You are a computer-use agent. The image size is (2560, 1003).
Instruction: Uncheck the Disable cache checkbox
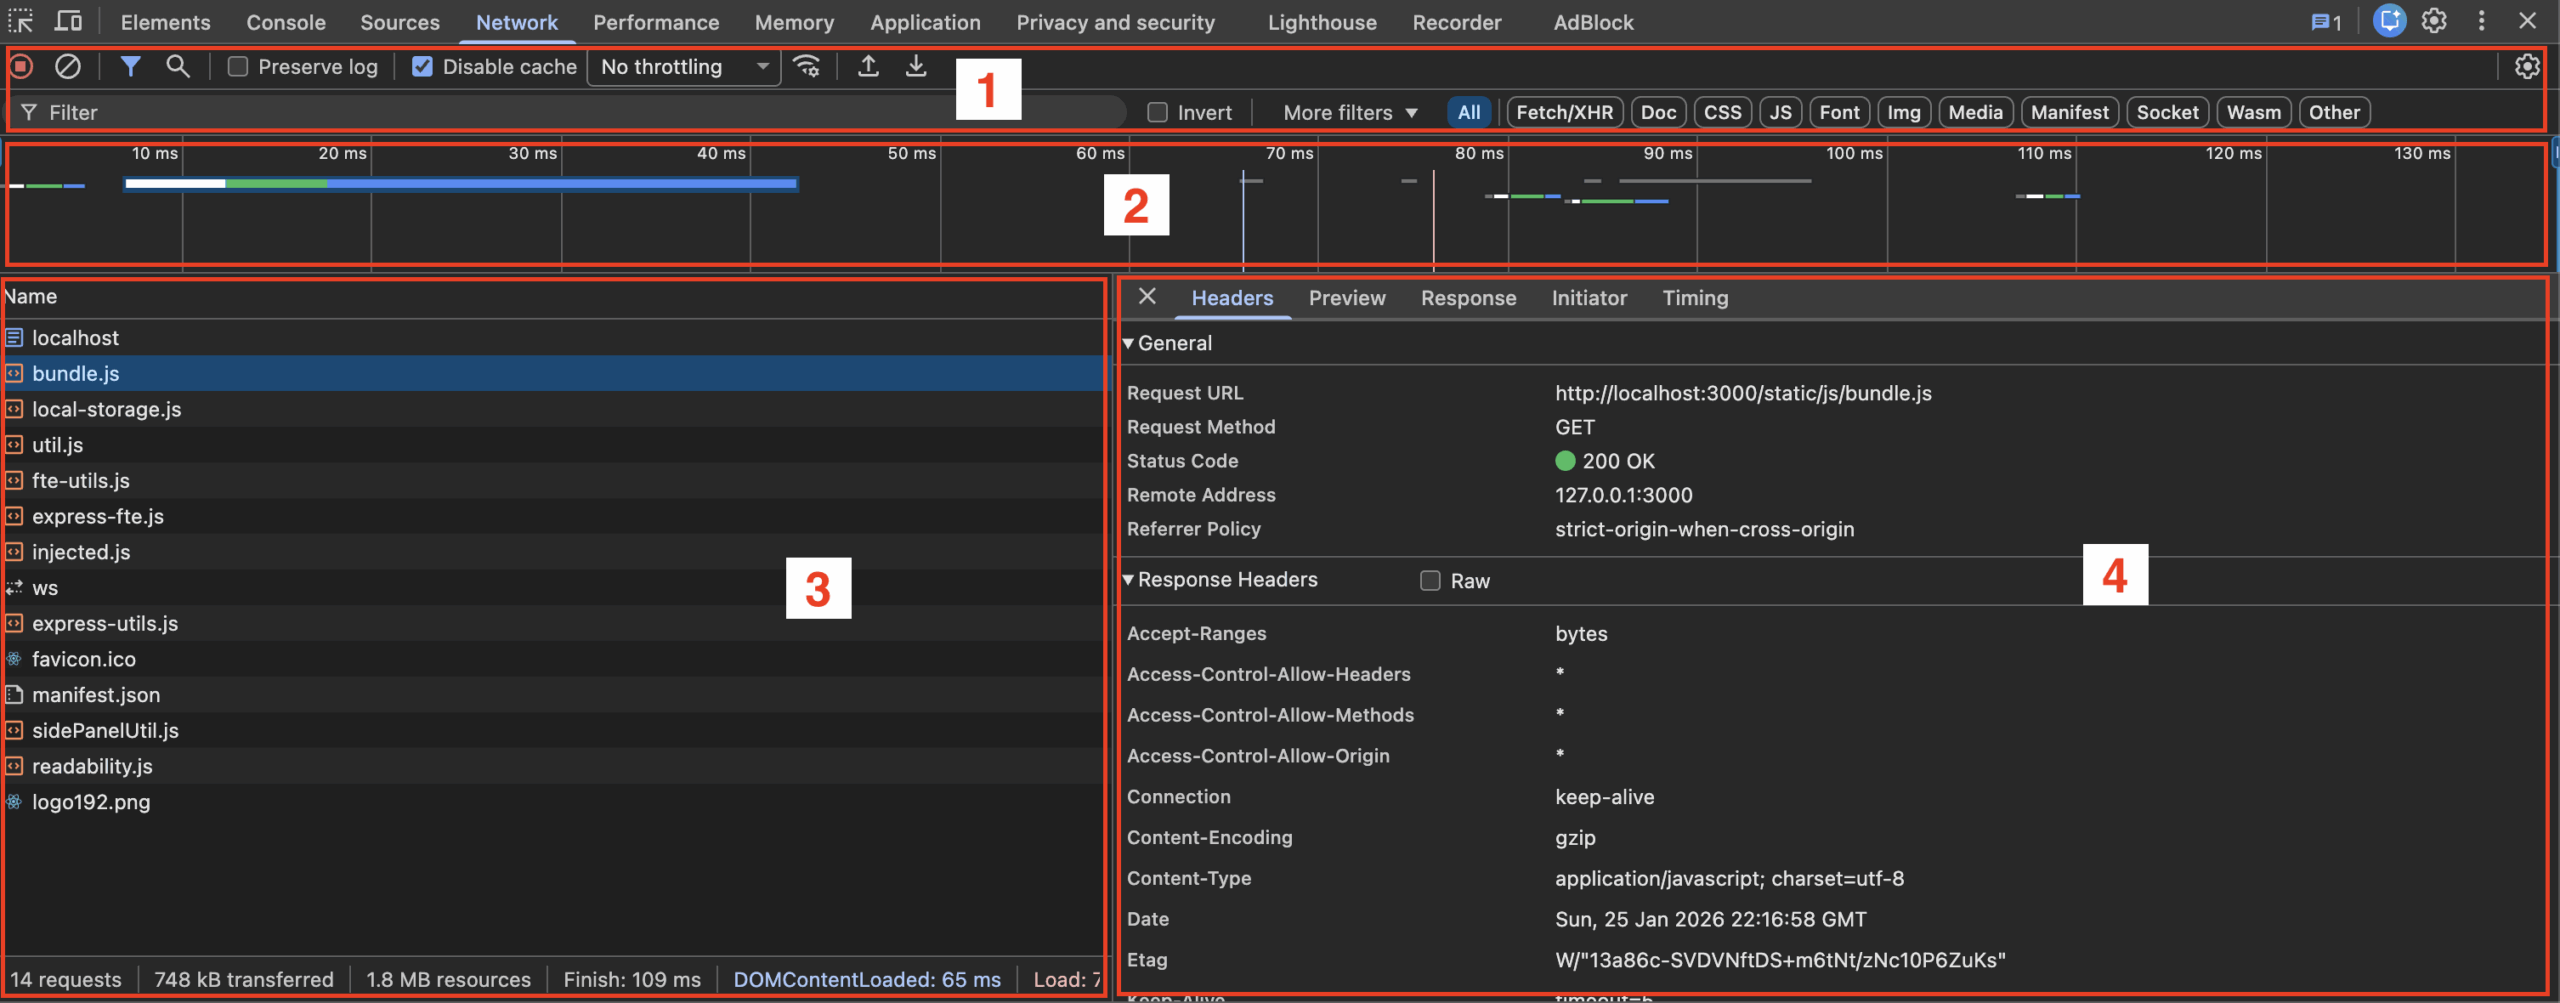coord(423,67)
